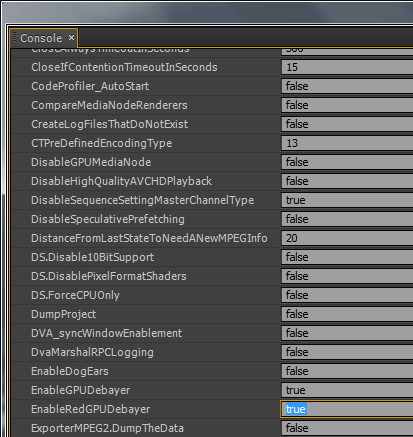The width and height of the screenshot is (413, 437).
Task: Click the DumpProject value field
Action: [x=347, y=314]
